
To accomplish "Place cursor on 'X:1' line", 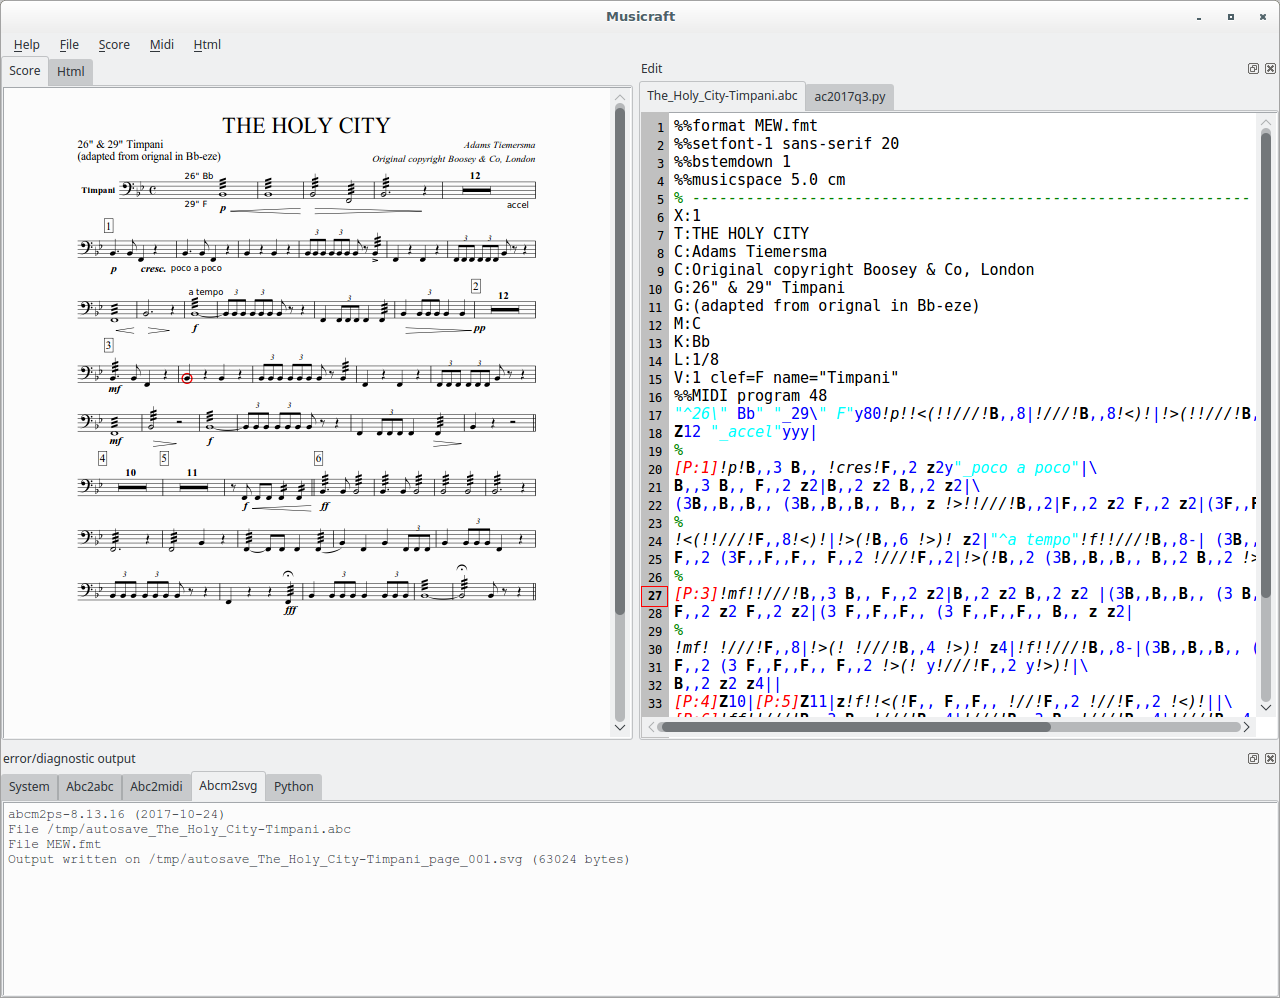I will click(x=687, y=216).
